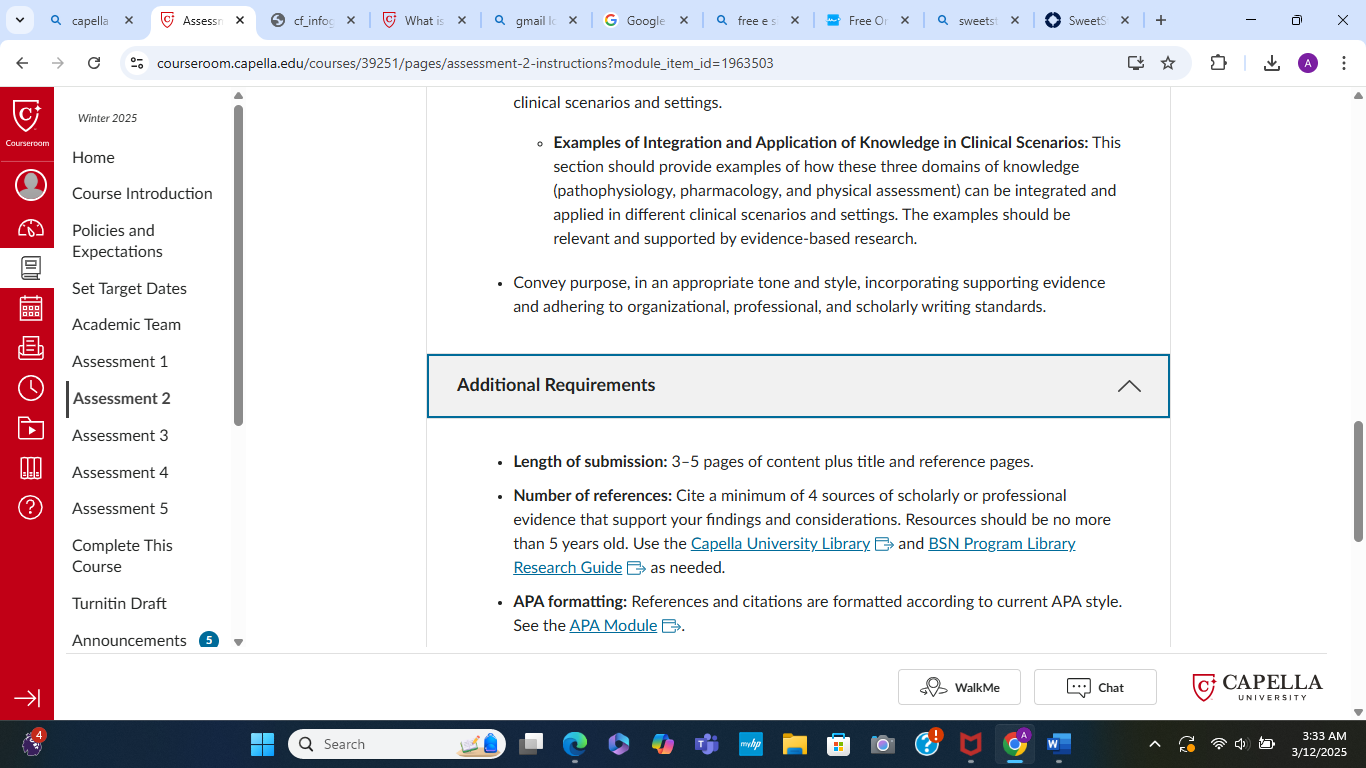Viewport: 1366px width, 768px height.
Task: Switch to the Google browser tab
Action: pos(645,20)
